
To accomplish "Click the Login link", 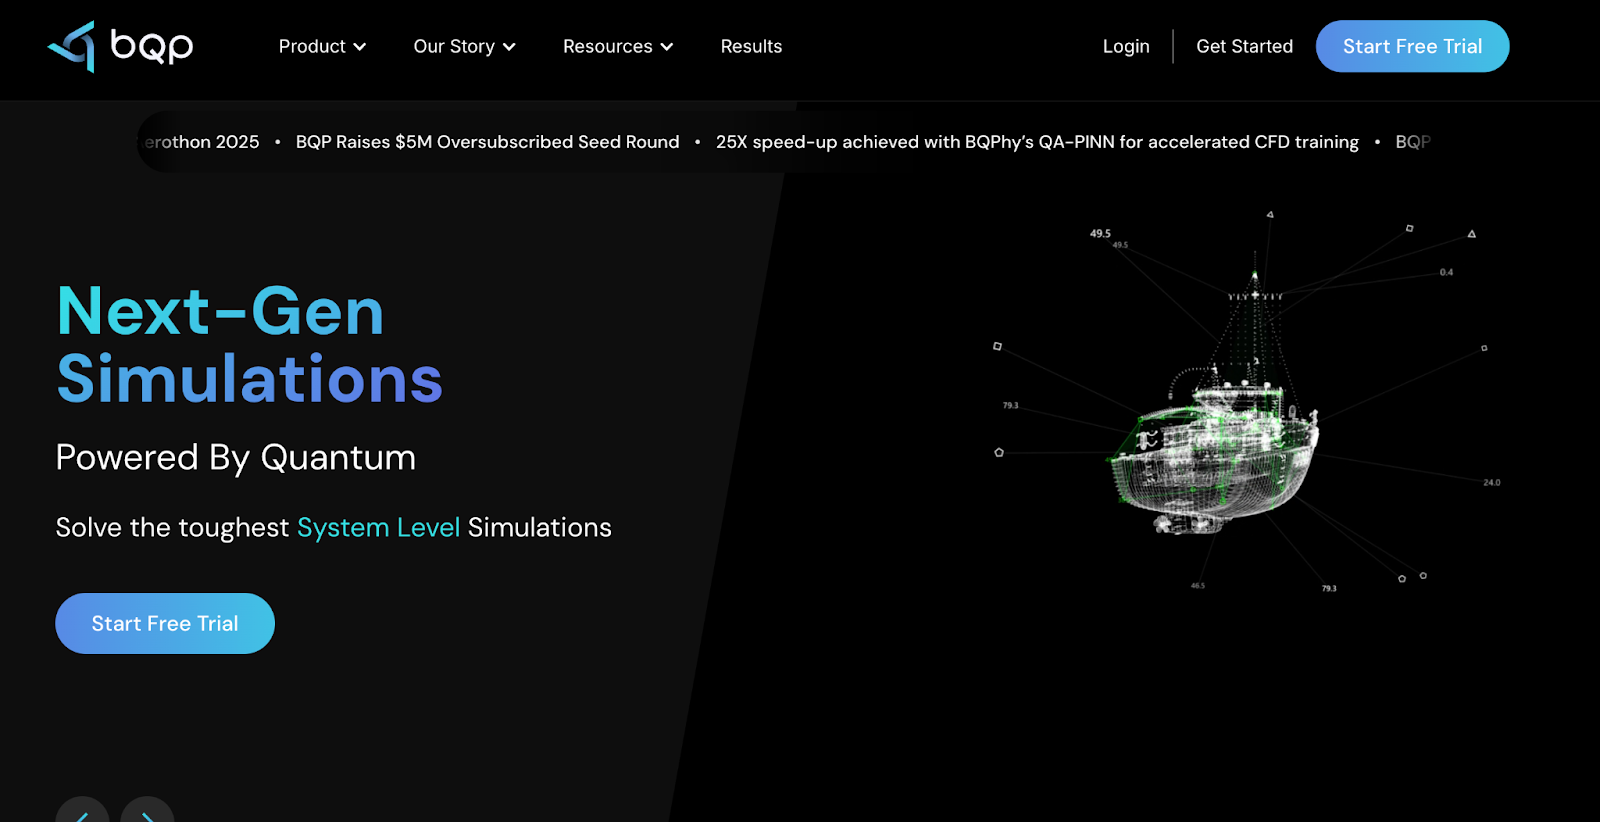I will point(1126,47).
